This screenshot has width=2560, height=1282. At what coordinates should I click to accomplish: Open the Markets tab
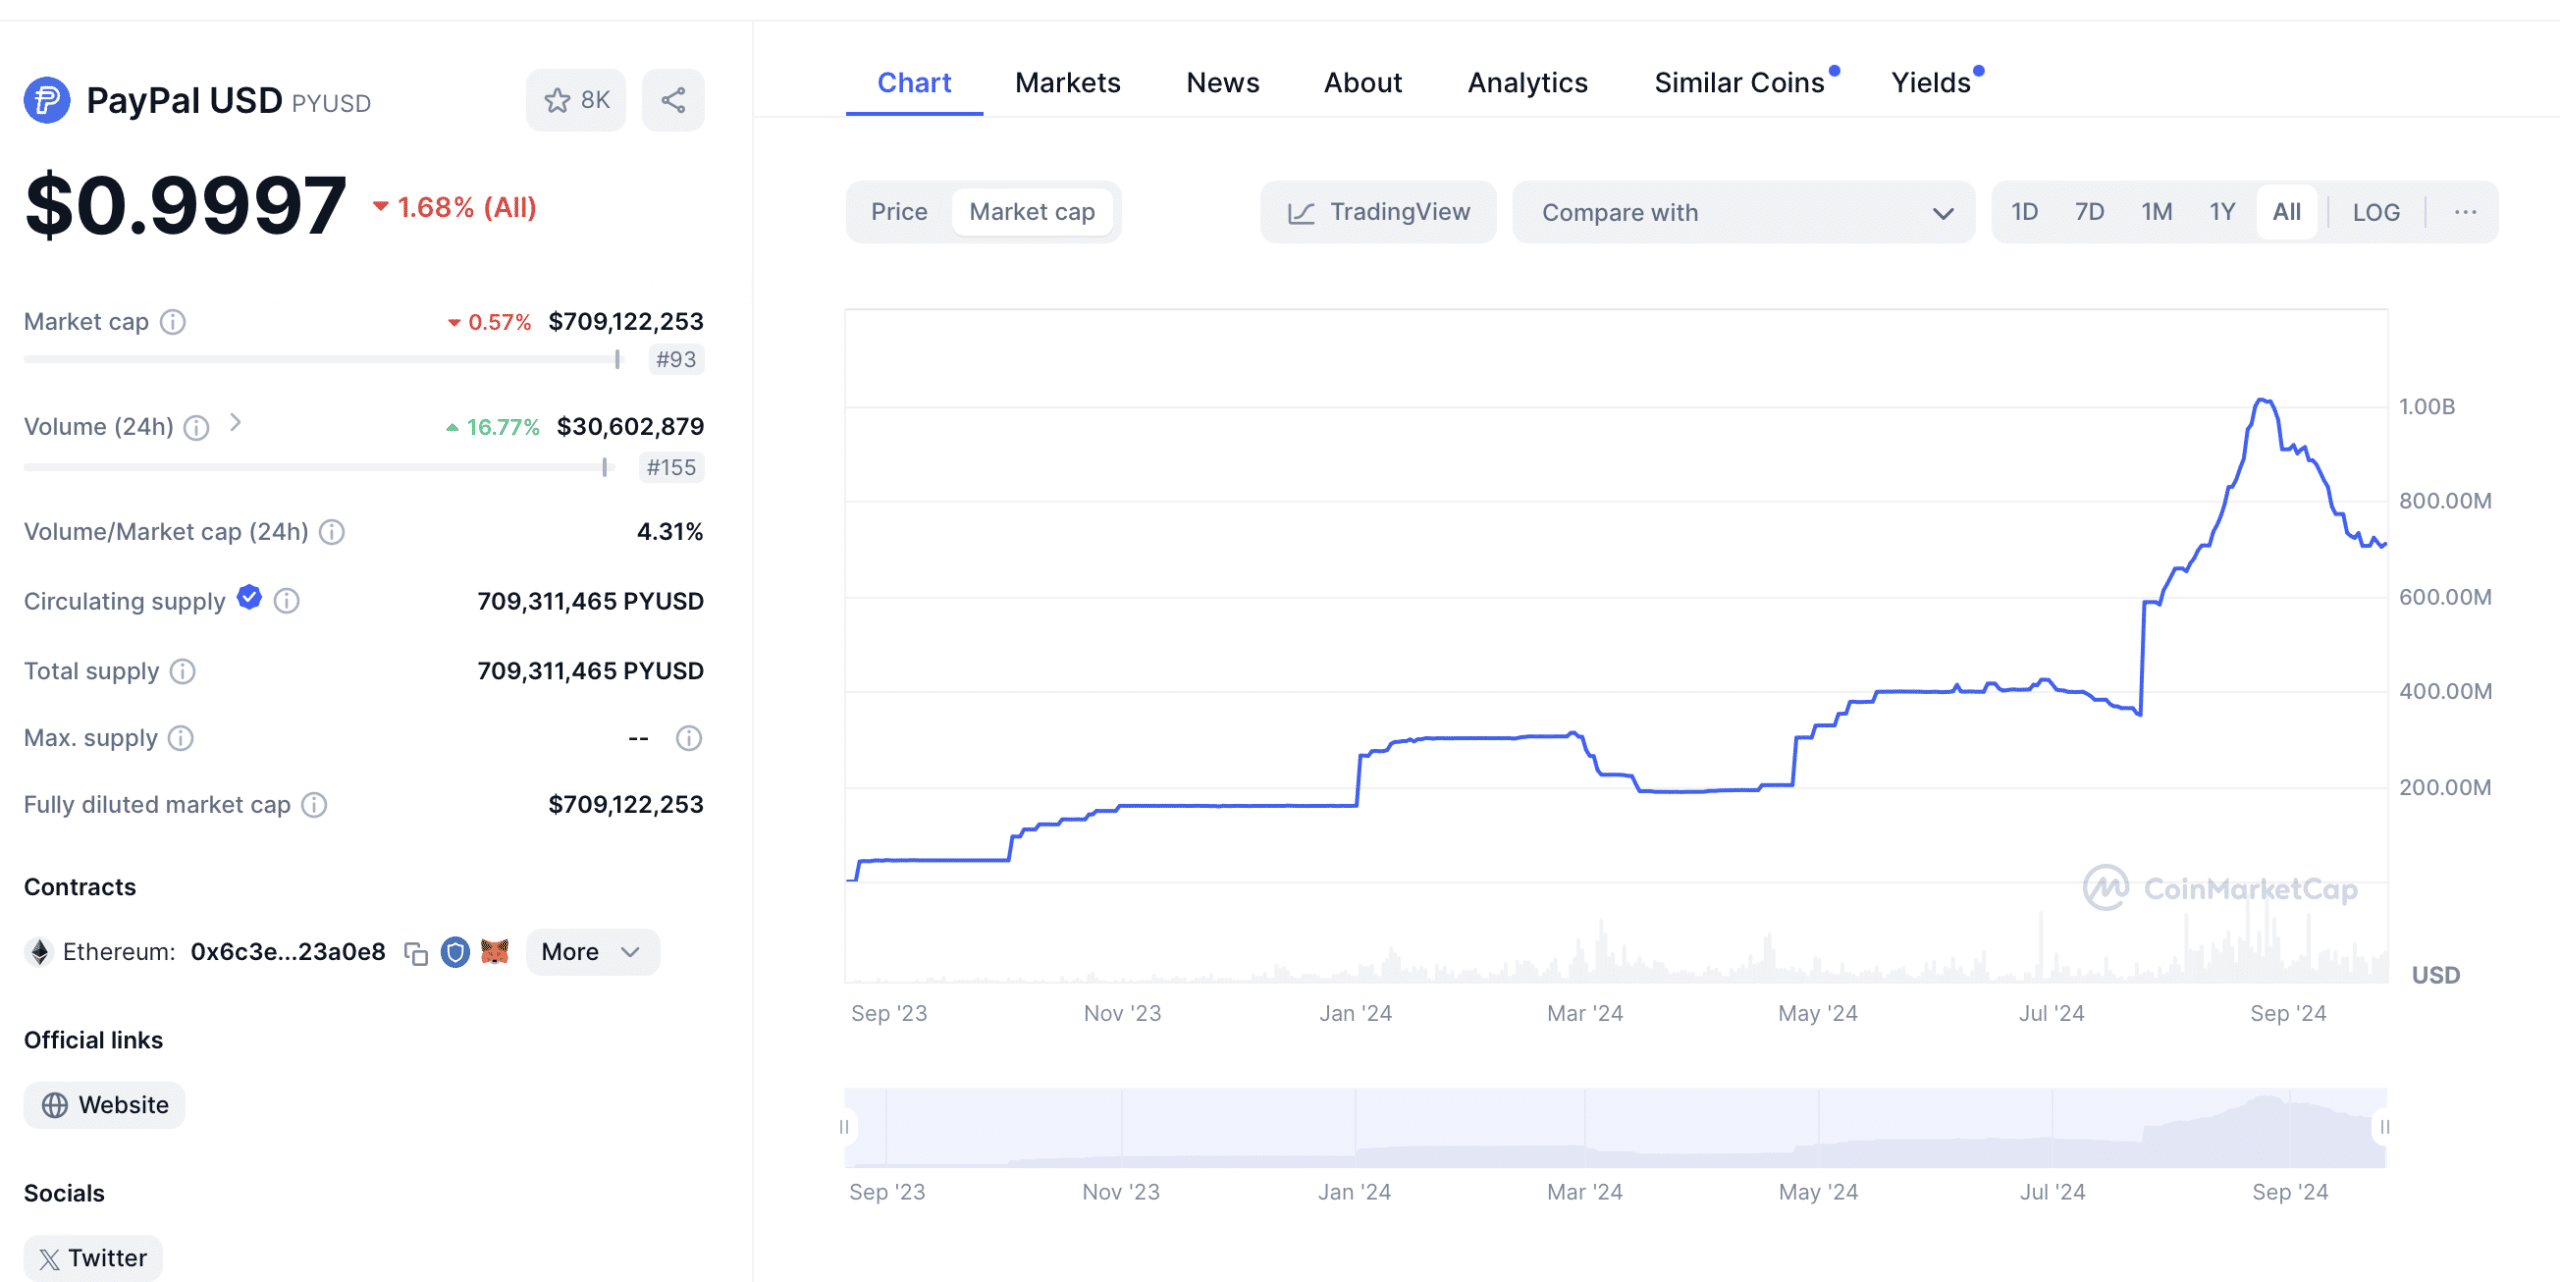click(1067, 82)
